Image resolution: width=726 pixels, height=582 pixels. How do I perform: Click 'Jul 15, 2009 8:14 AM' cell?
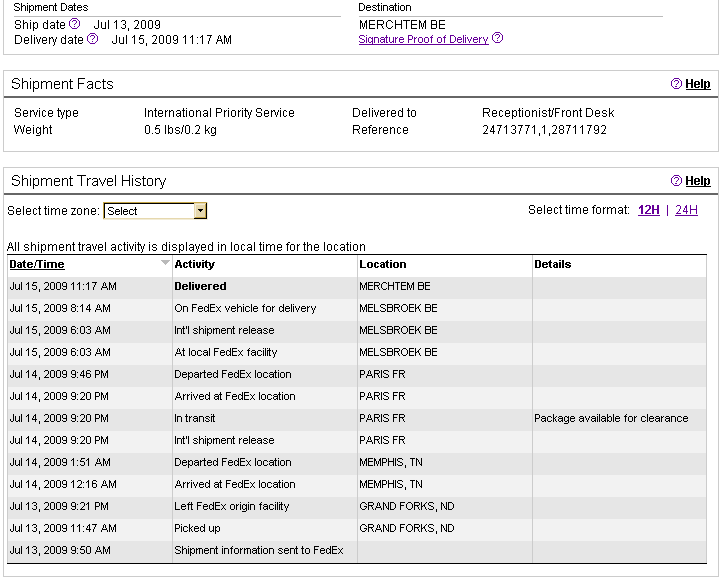pos(60,308)
